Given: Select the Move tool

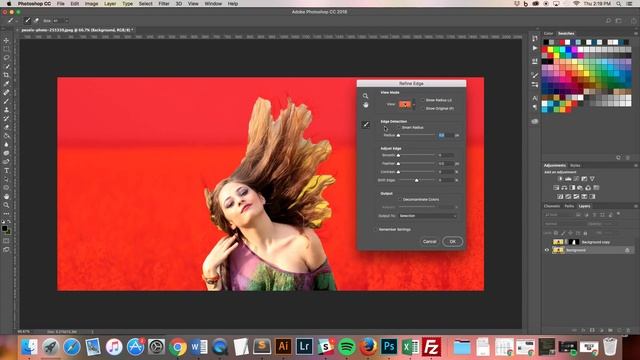Looking at the screenshot, I should [x=6, y=40].
